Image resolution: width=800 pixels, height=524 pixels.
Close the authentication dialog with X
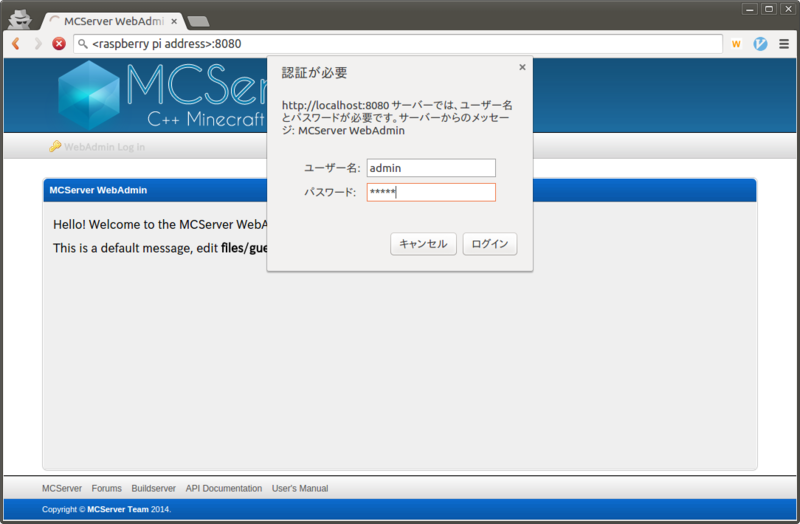[522, 67]
